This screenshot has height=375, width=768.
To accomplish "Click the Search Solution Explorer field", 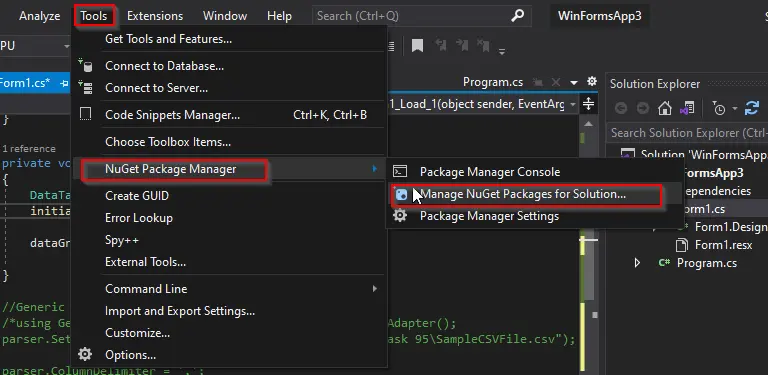I will pos(687,133).
